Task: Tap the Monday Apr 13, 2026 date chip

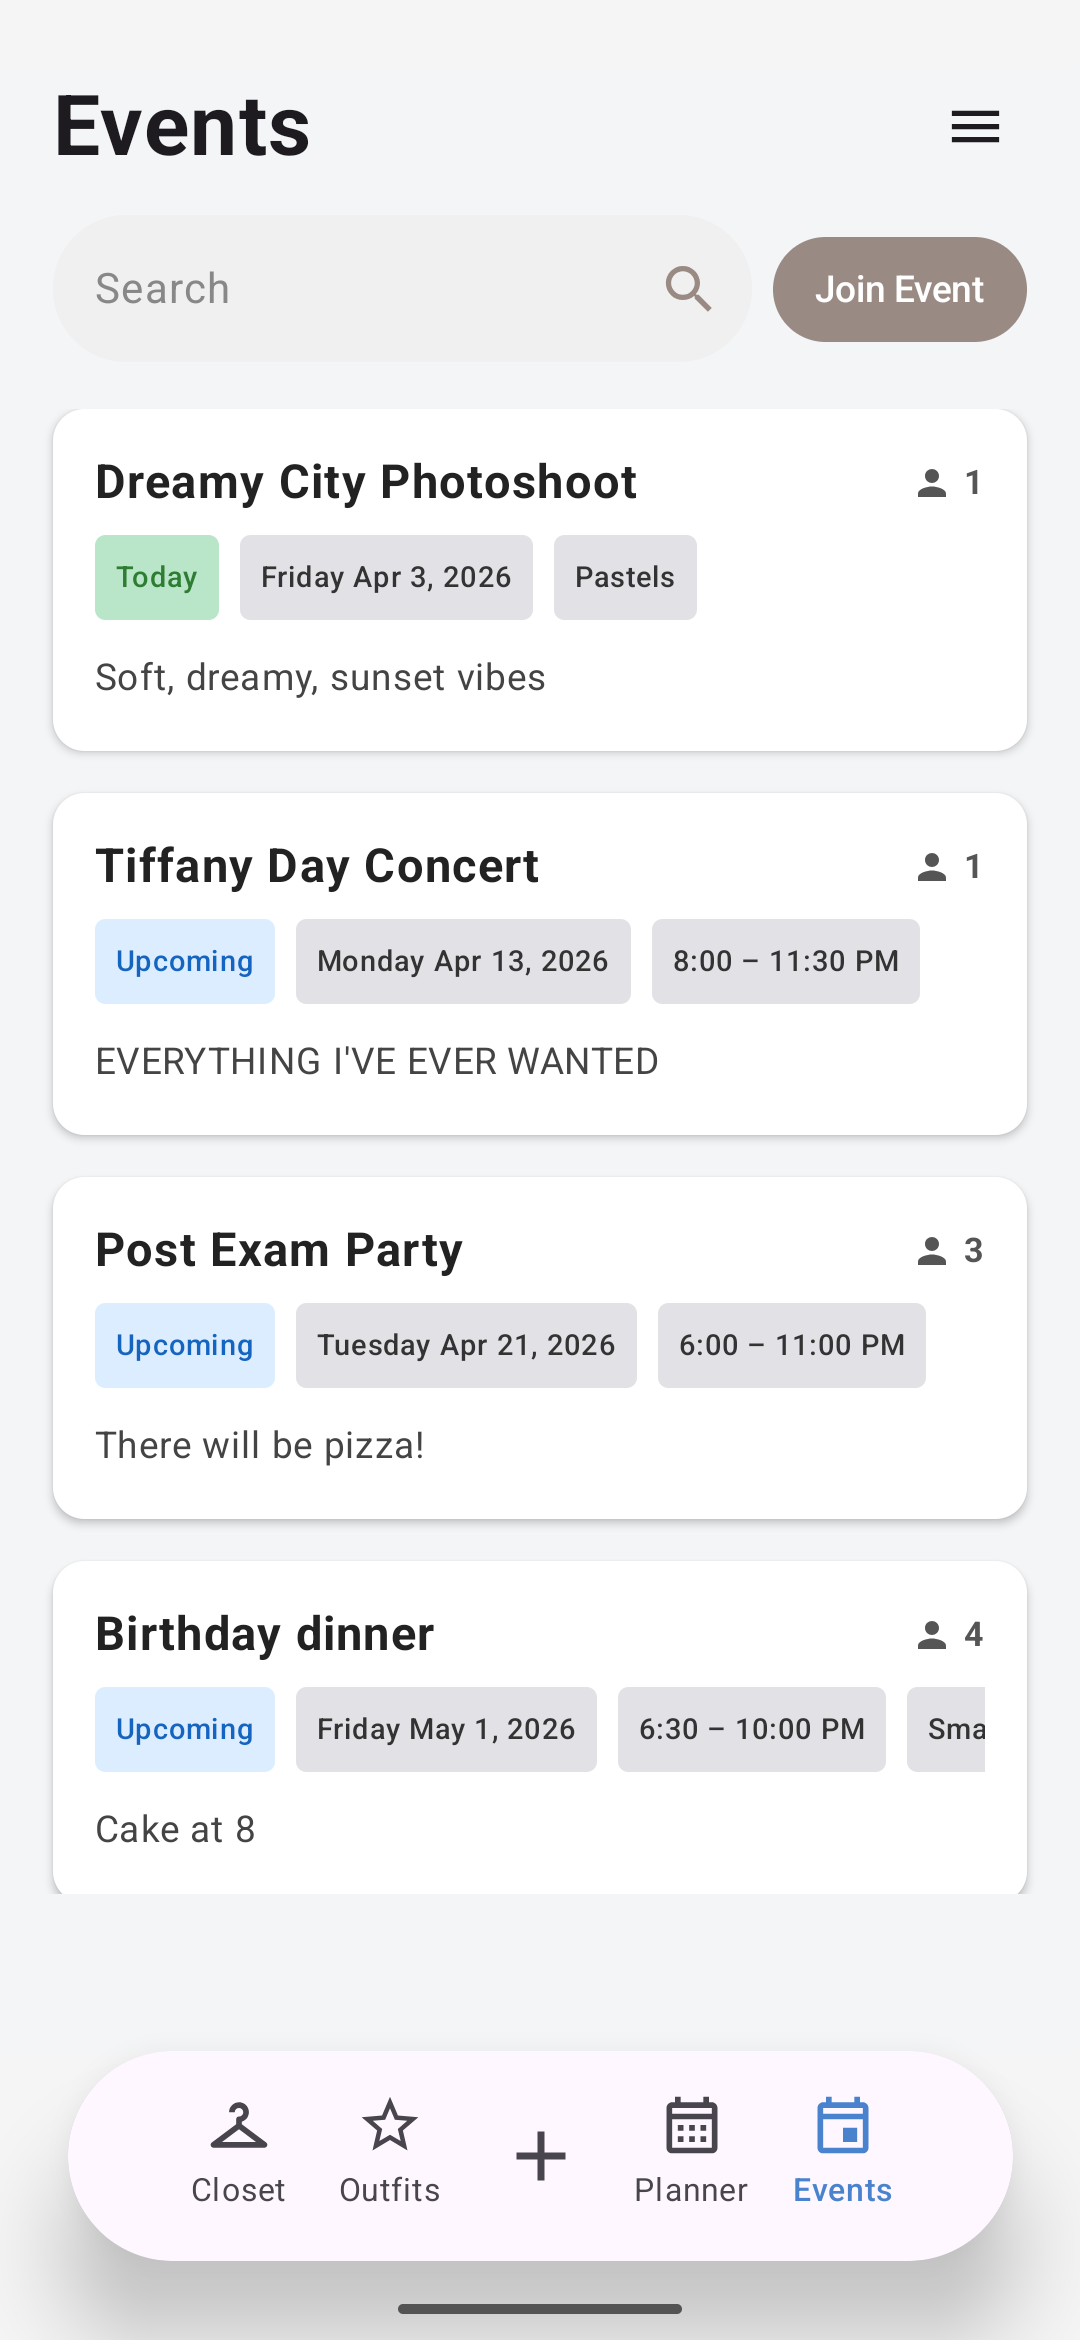Action: (463, 961)
